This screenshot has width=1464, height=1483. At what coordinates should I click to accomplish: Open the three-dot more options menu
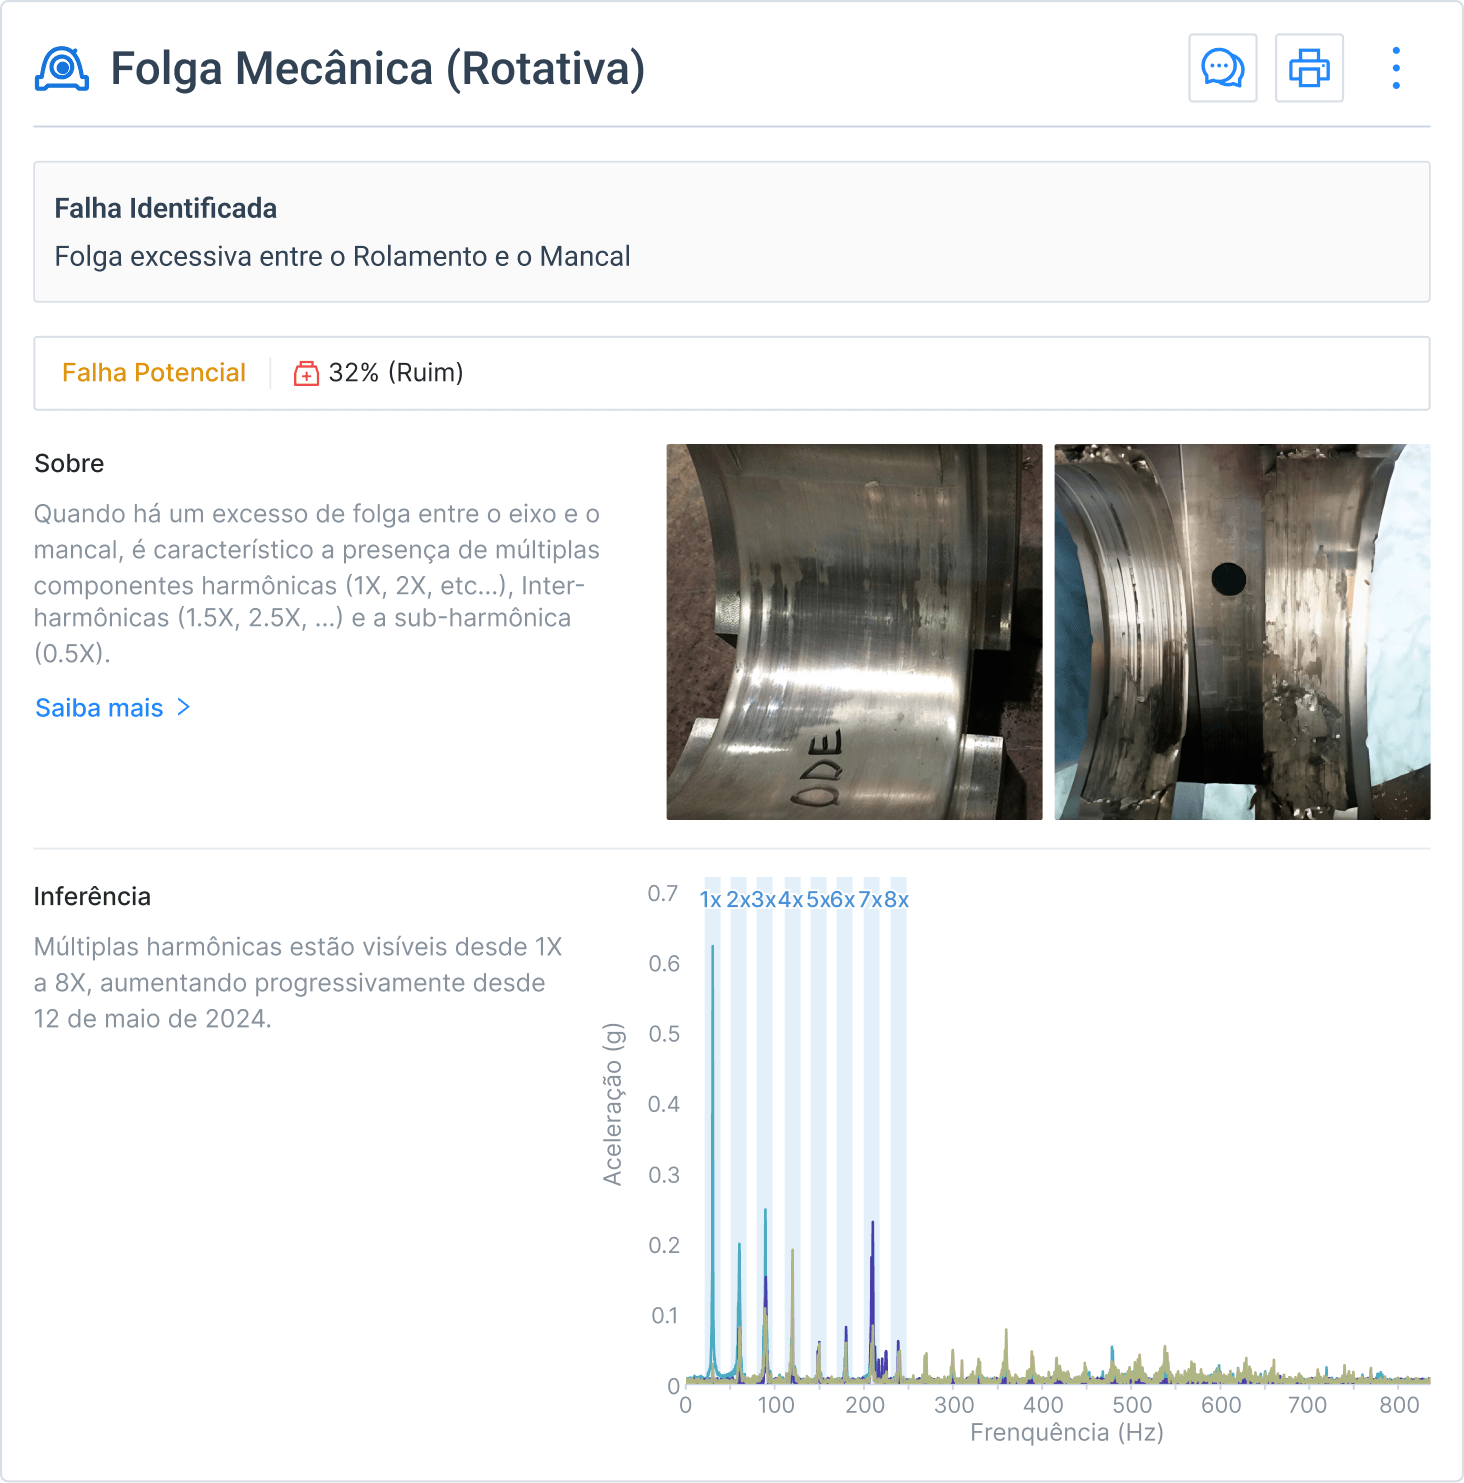(1396, 68)
